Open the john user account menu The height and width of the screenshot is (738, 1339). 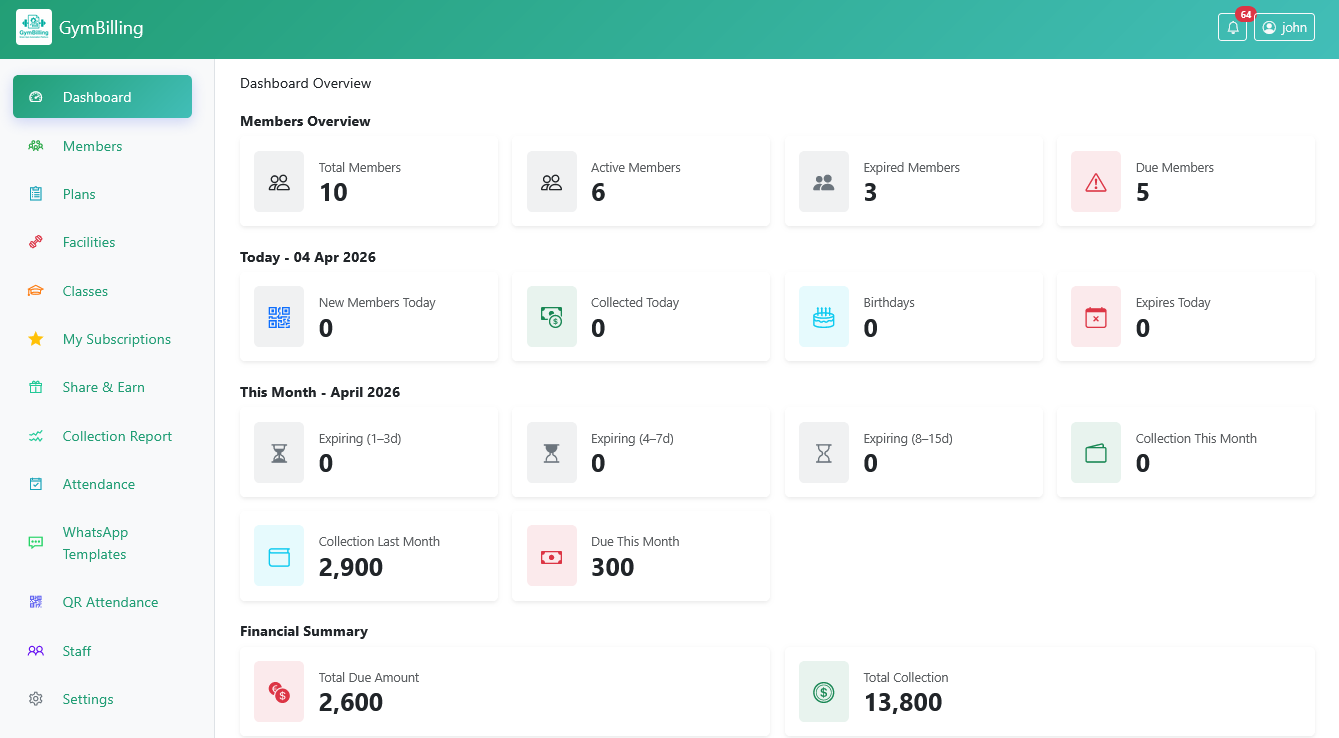click(1284, 27)
